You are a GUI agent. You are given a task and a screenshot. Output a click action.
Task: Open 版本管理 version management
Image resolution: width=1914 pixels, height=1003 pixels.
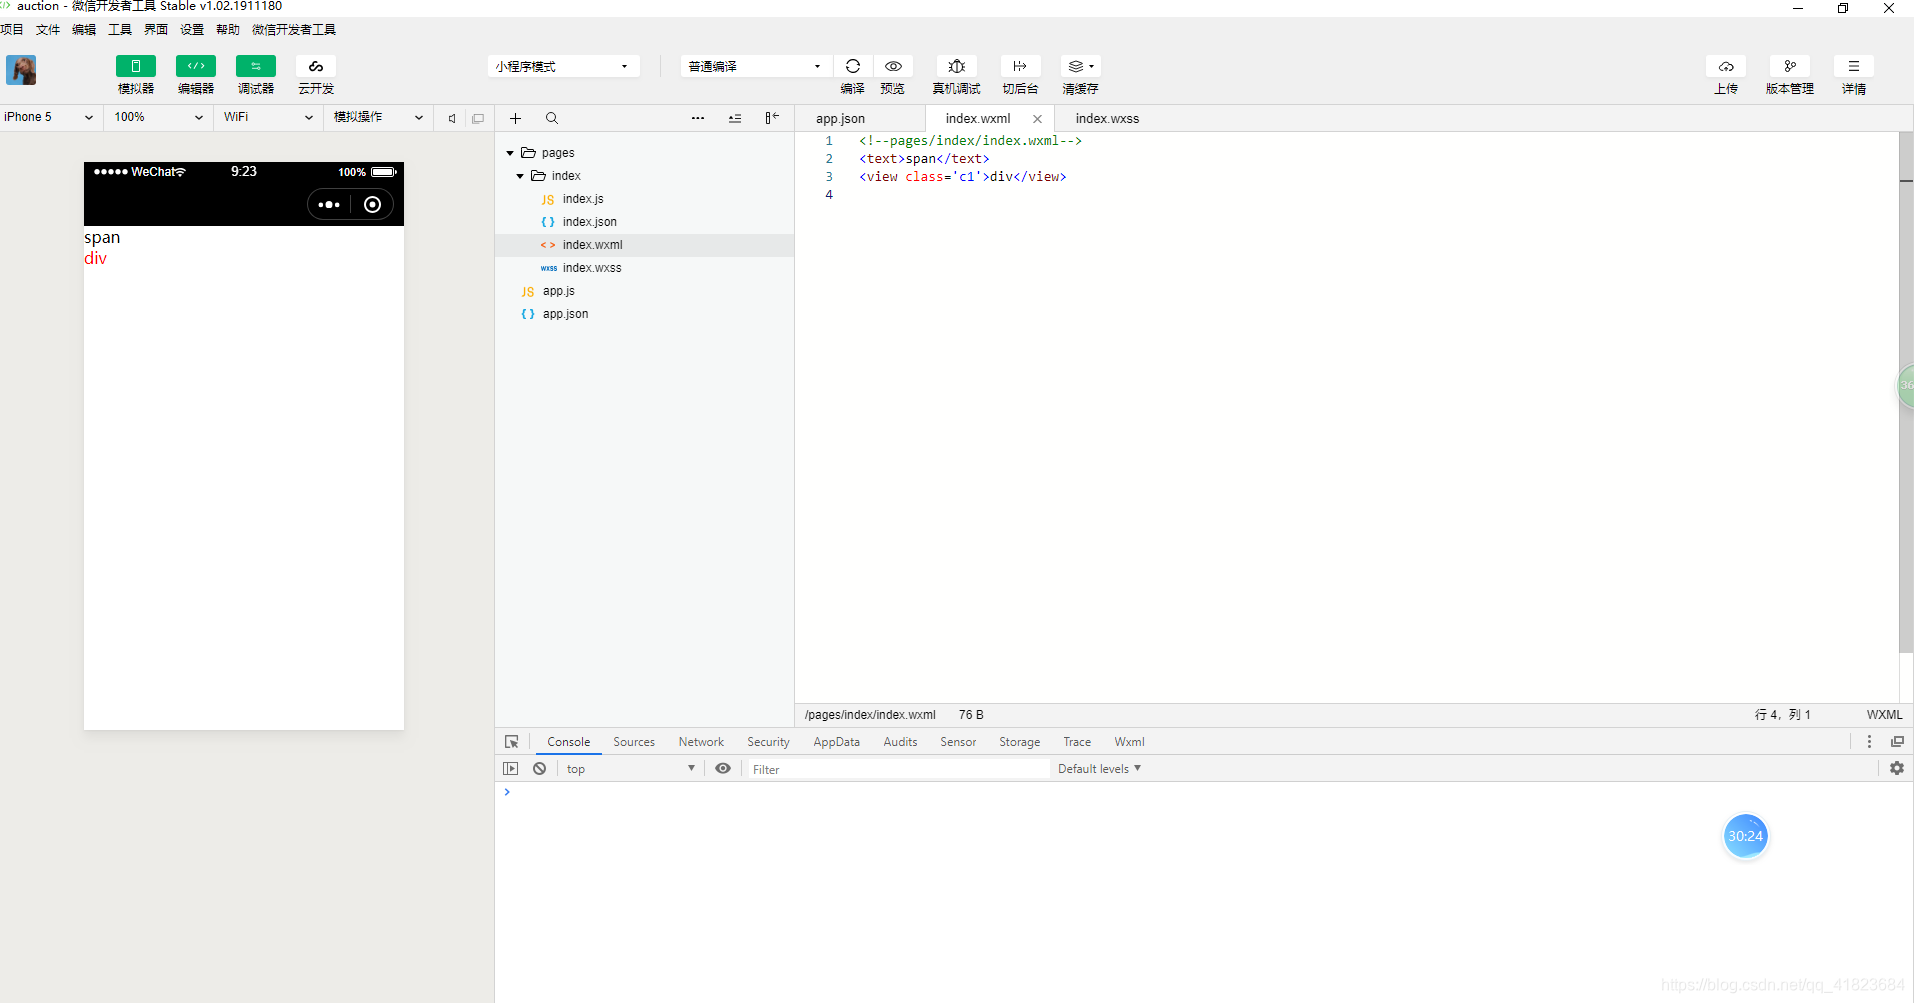pyautogui.click(x=1790, y=66)
